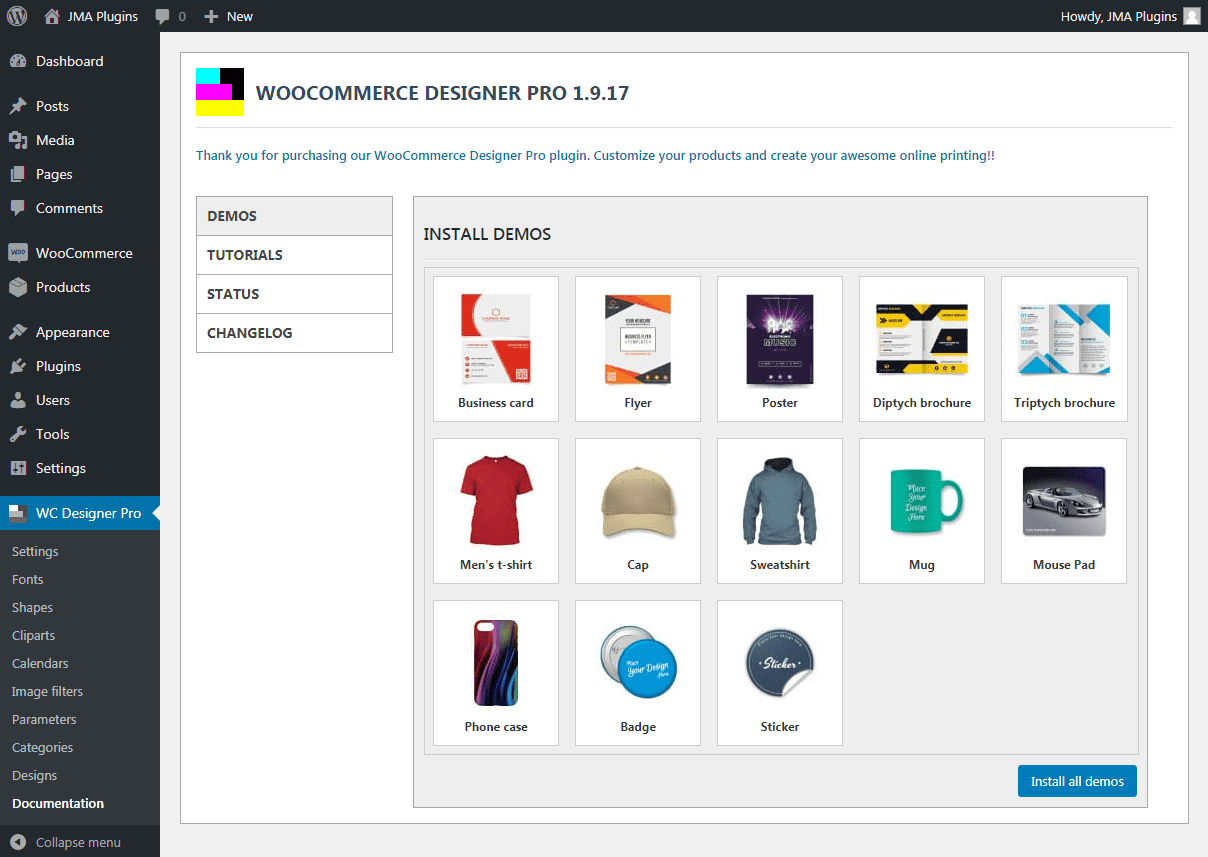Open the Image filters submenu
Viewport: 1208px width, 857px height.
coord(47,691)
